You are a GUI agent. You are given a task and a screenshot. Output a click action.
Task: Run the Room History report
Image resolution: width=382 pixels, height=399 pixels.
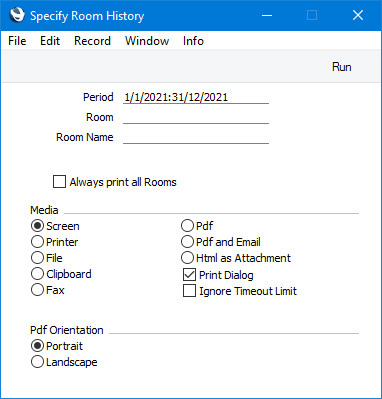pyautogui.click(x=342, y=67)
